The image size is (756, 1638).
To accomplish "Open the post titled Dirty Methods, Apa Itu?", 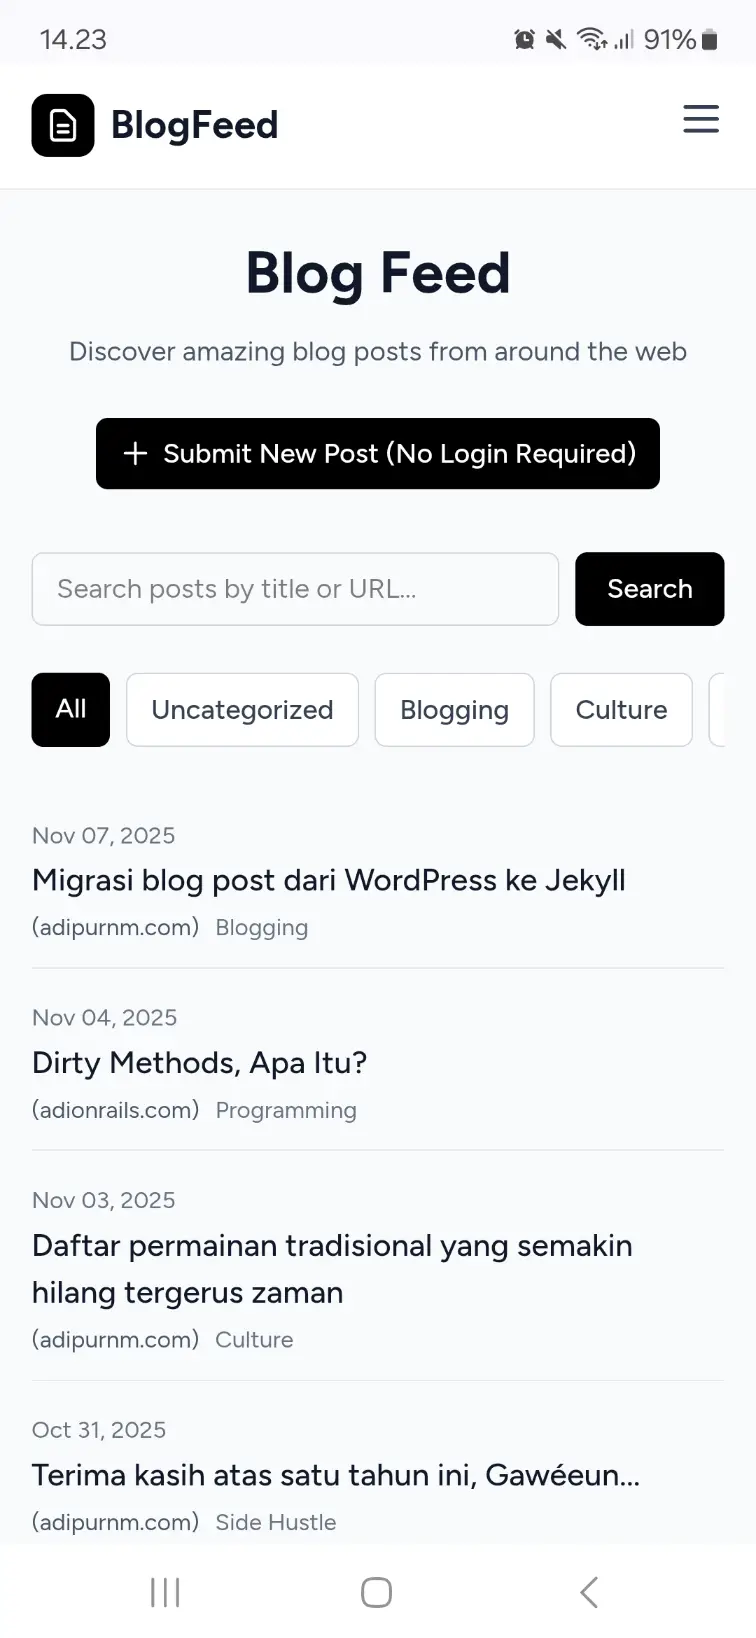I will pos(199,1063).
